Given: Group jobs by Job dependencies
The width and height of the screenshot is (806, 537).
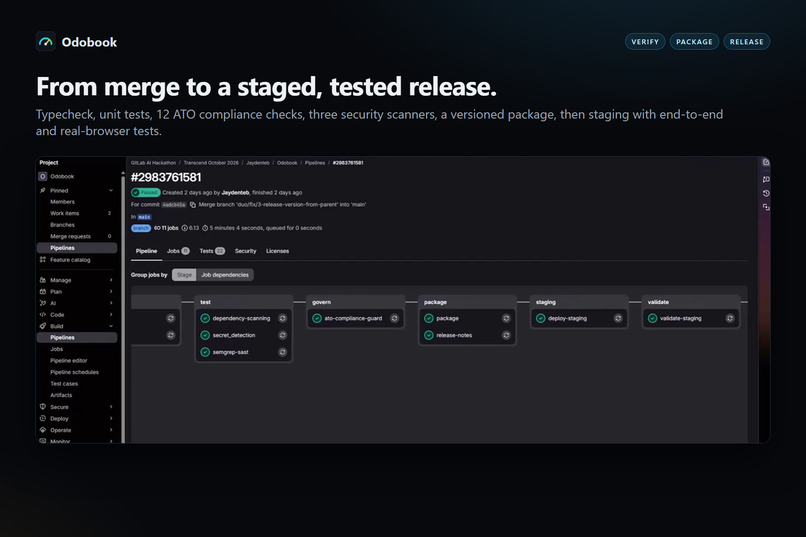Looking at the screenshot, I should click(x=225, y=275).
